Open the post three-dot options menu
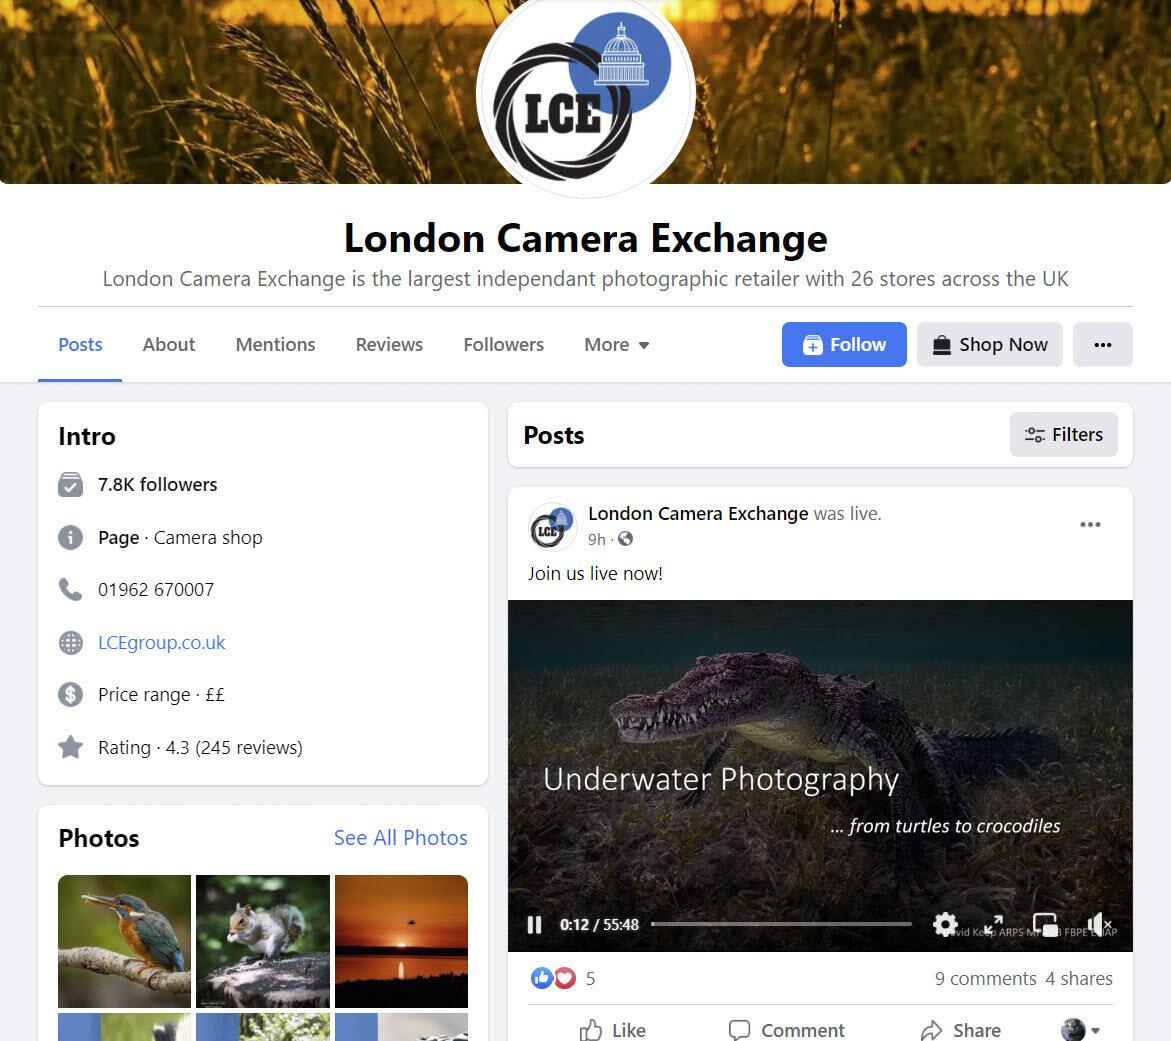The height and width of the screenshot is (1041, 1171). point(1090,524)
